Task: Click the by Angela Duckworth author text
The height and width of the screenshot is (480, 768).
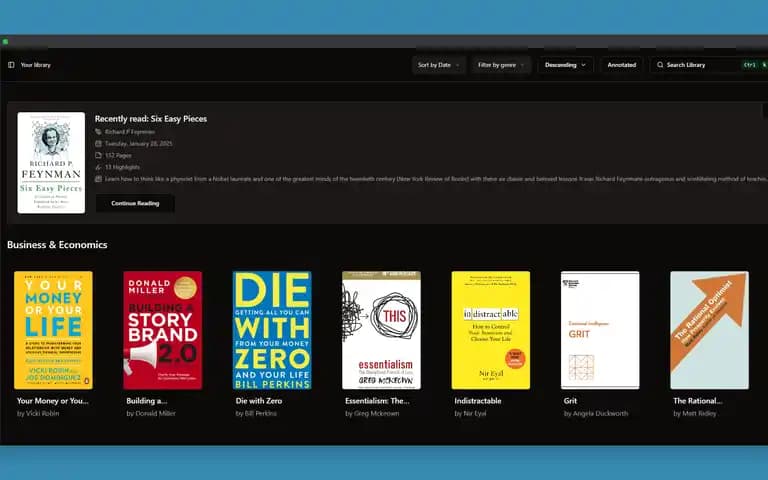Action: [596, 413]
